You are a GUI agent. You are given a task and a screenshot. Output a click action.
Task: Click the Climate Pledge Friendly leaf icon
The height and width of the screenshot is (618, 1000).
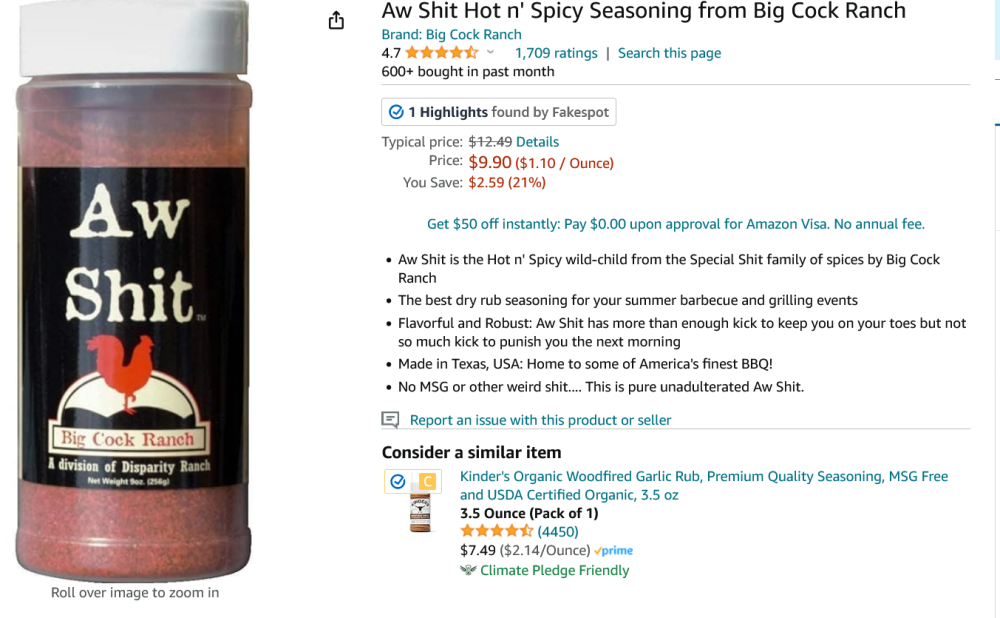pyautogui.click(x=468, y=570)
